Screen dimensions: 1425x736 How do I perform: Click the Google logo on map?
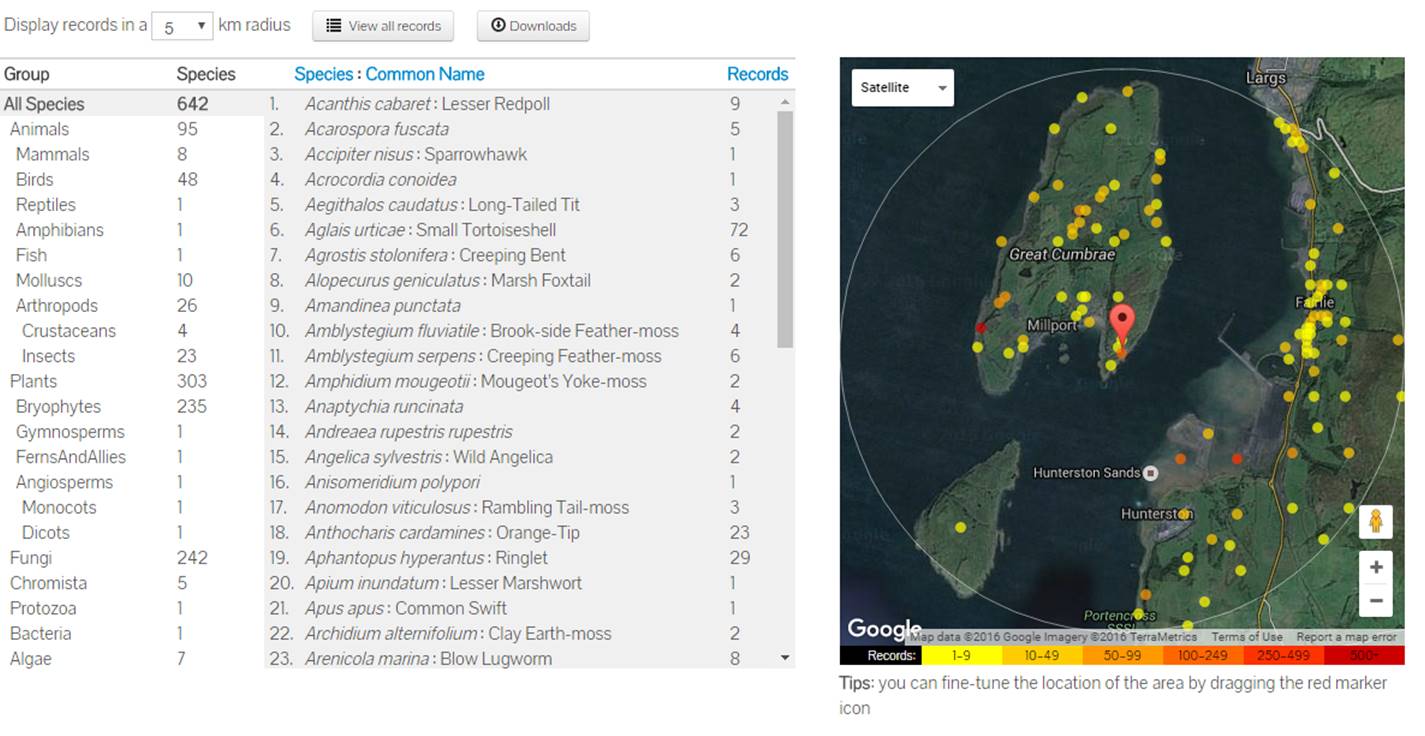[x=882, y=629]
